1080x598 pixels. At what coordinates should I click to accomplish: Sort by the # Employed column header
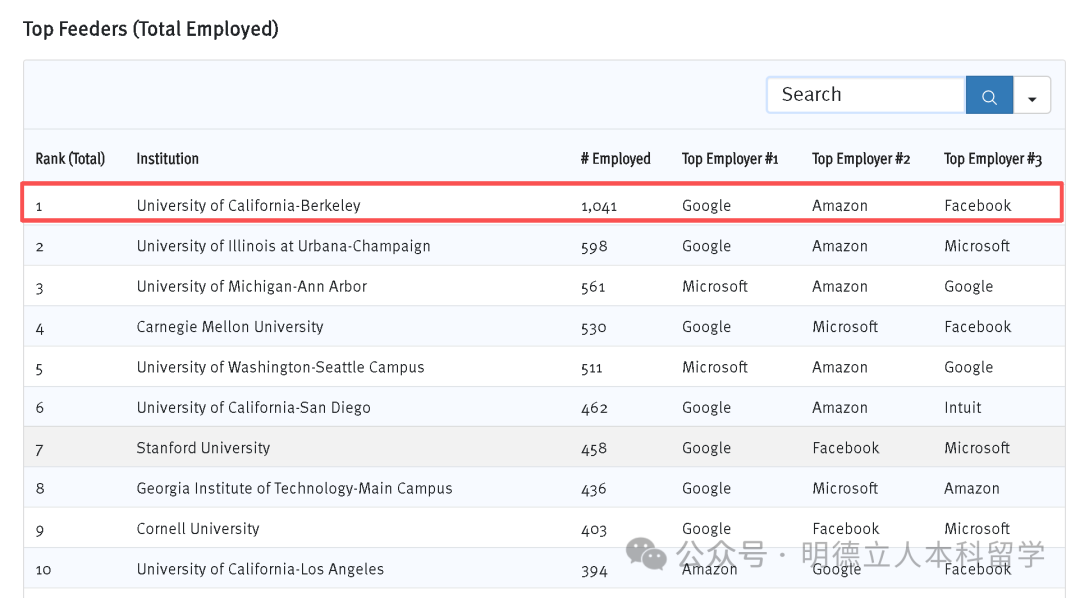coord(615,159)
